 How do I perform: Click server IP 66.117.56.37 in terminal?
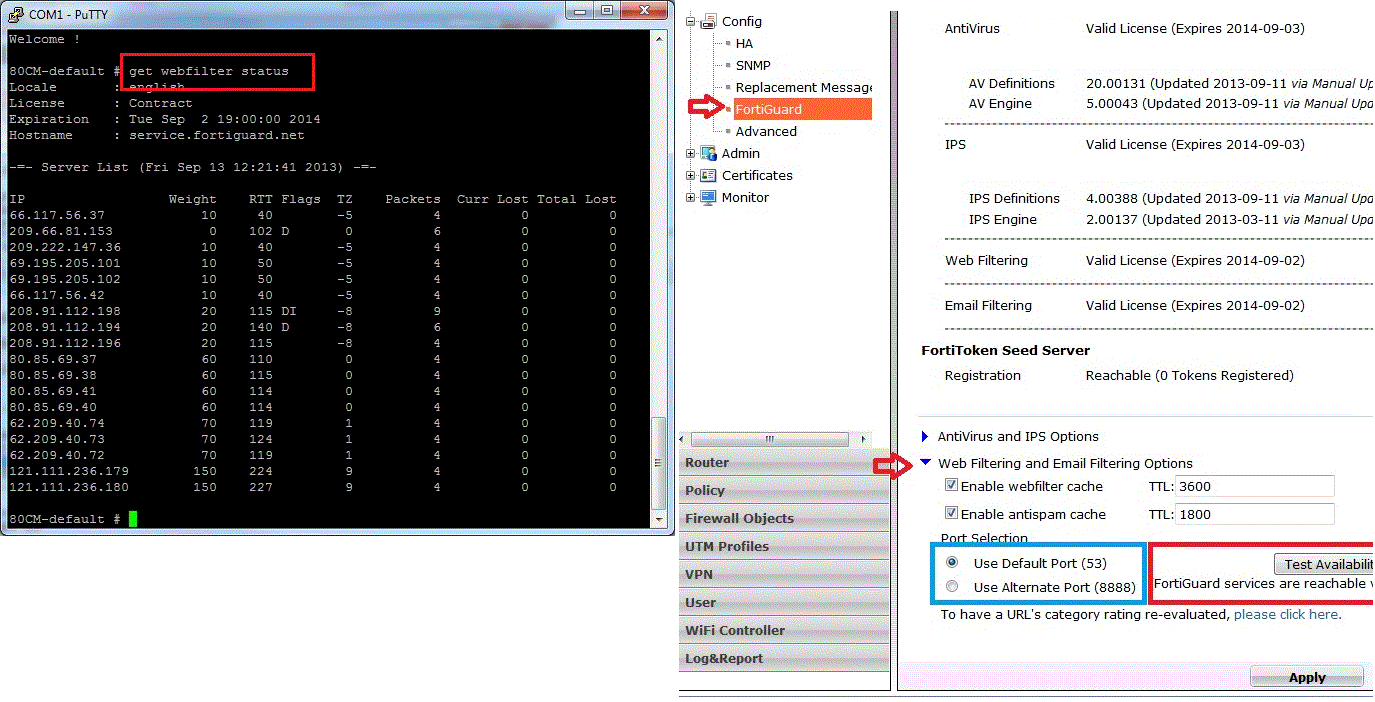pos(57,215)
